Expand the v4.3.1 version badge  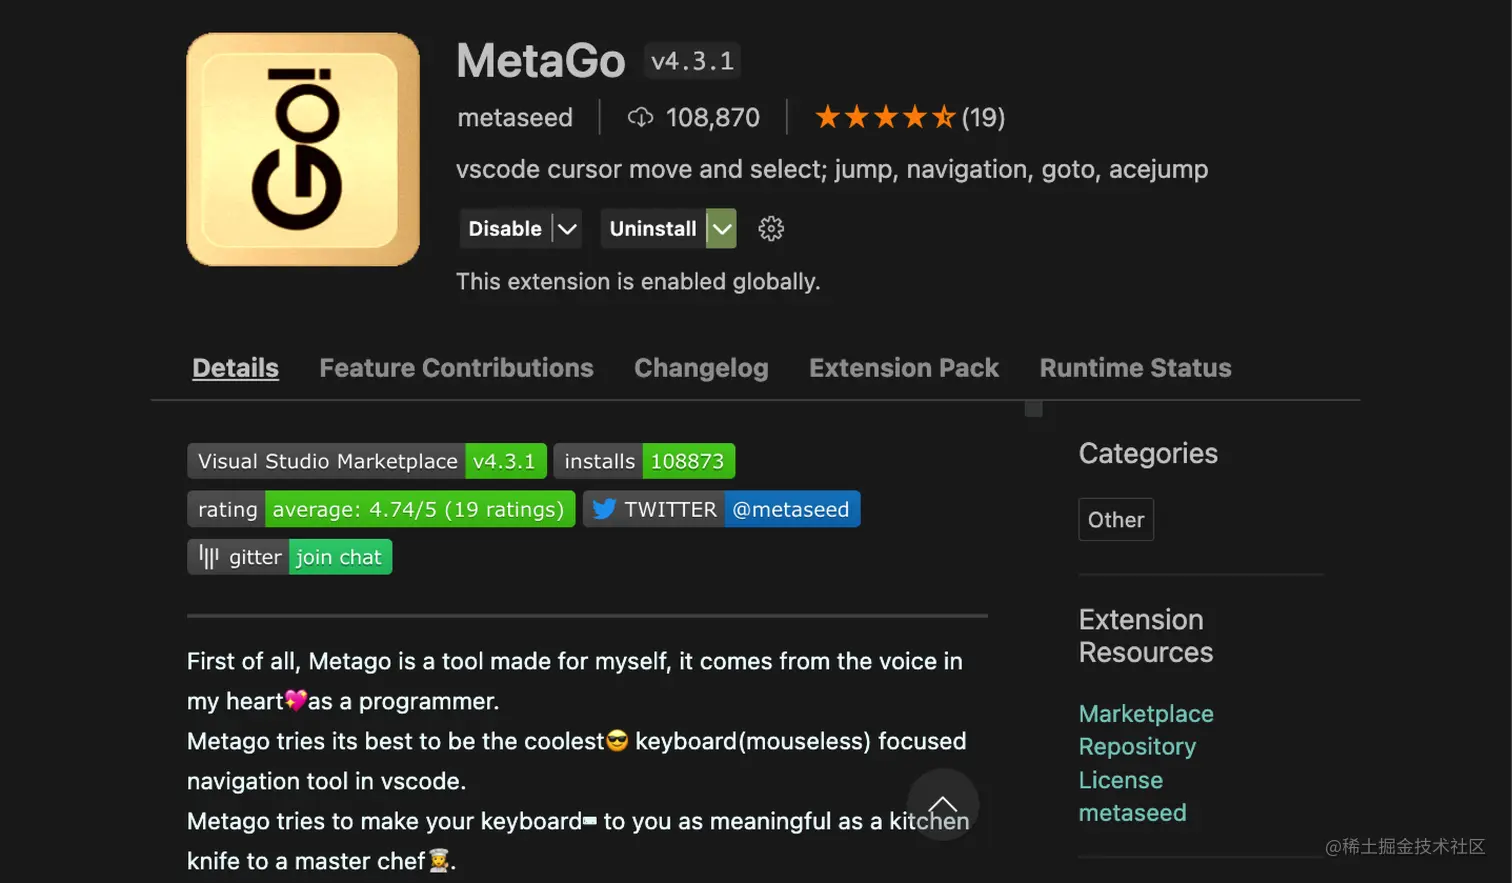[x=691, y=60]
